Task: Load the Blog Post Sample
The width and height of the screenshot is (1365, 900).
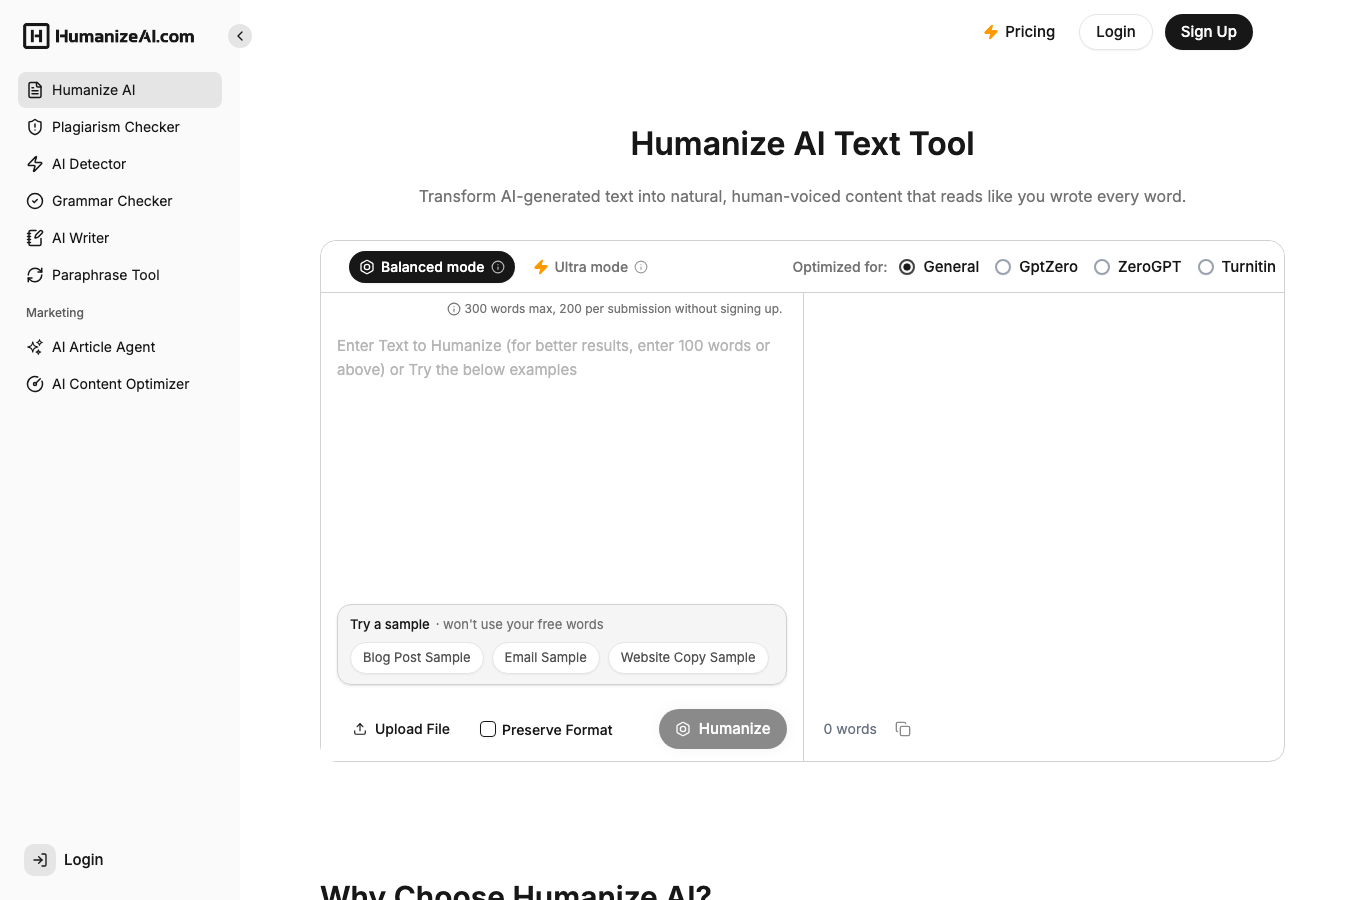Action: pos(417,657)
